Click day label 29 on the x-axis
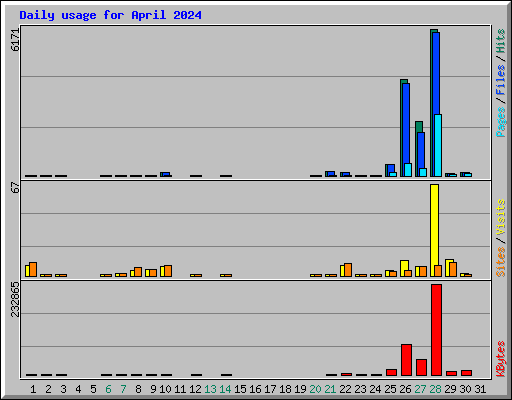The width and height of the screenshot is (512, 400). click(x=450, y=389)
